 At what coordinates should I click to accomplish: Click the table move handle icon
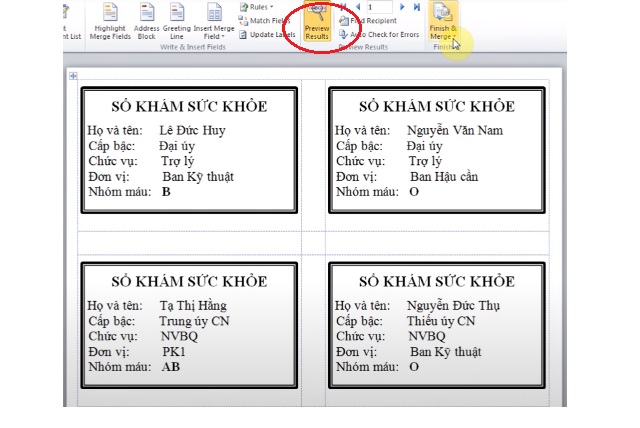click(x=73, y=75)
